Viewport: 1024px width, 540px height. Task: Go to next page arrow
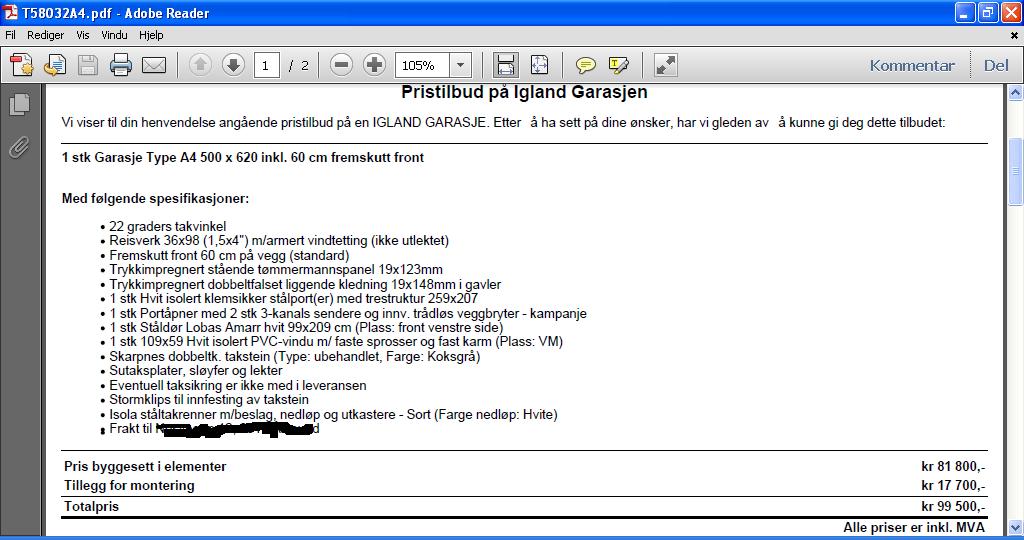click(233, 66)
